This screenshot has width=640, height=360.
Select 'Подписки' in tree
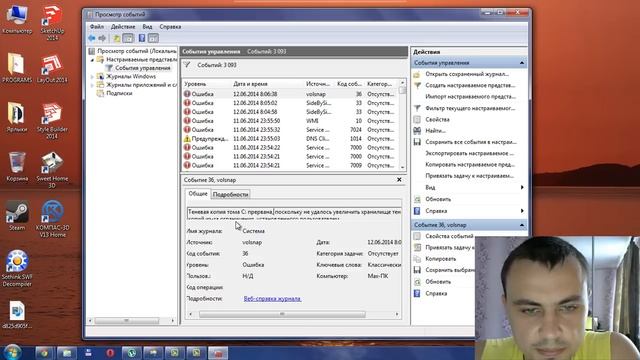tap(119, 93)
